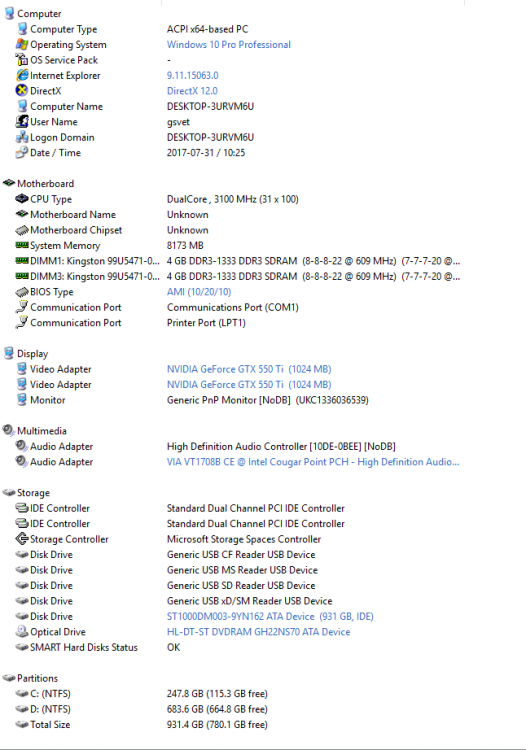Click the User Name icon
The width and height of the screenshot is (526, 750).
click(22, 121)
